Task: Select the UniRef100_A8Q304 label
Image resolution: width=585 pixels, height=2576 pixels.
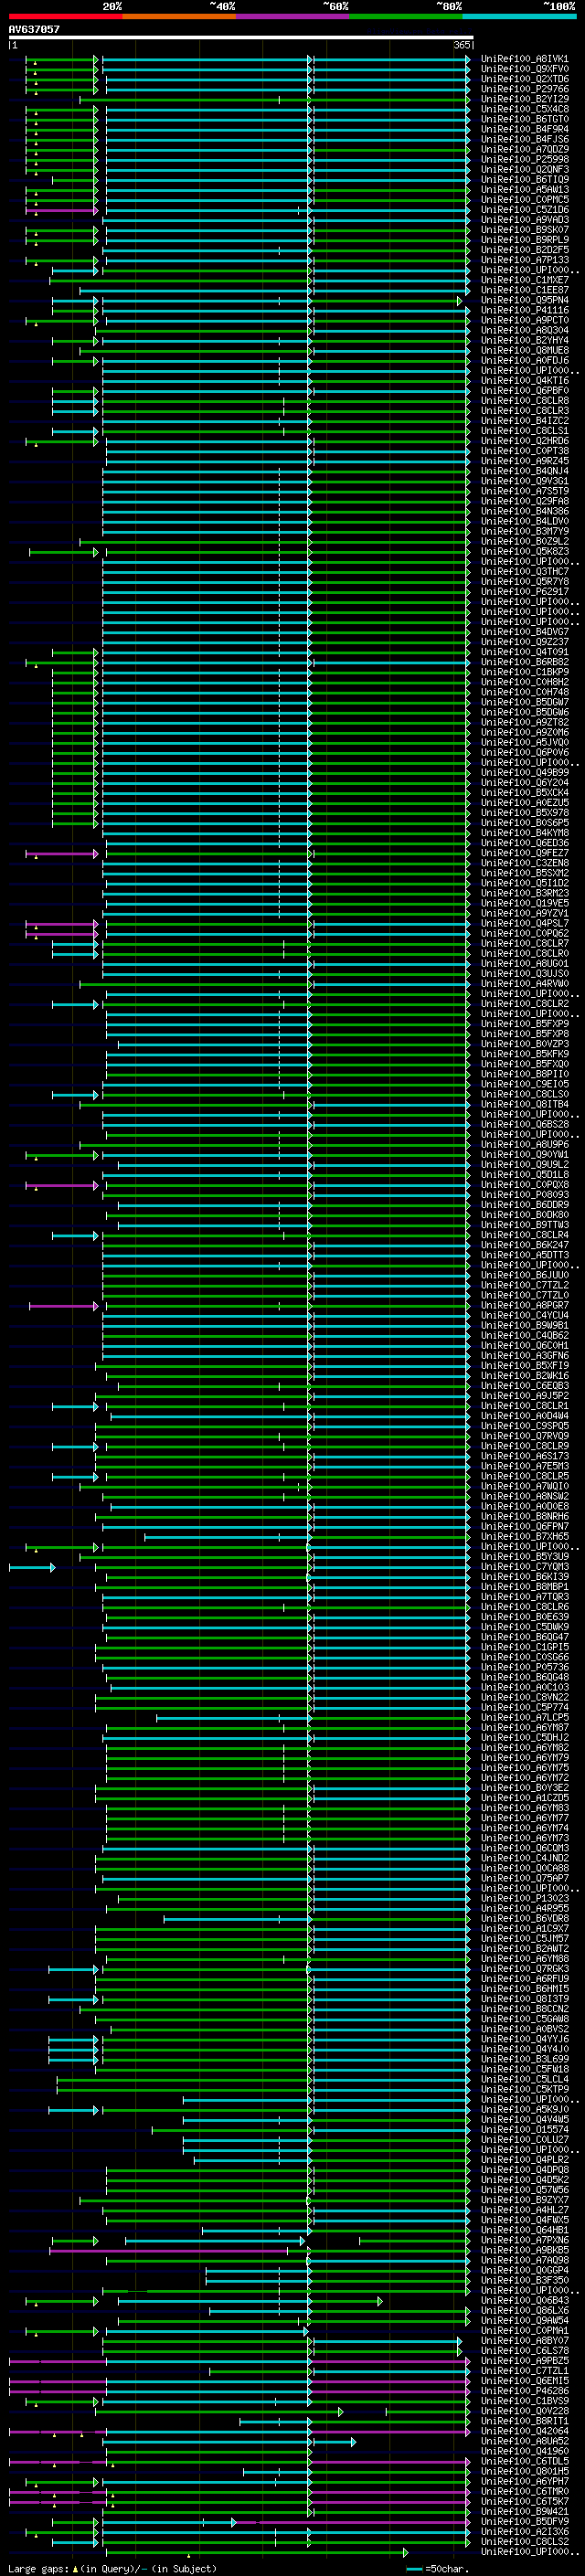Action: coord(525,330)
